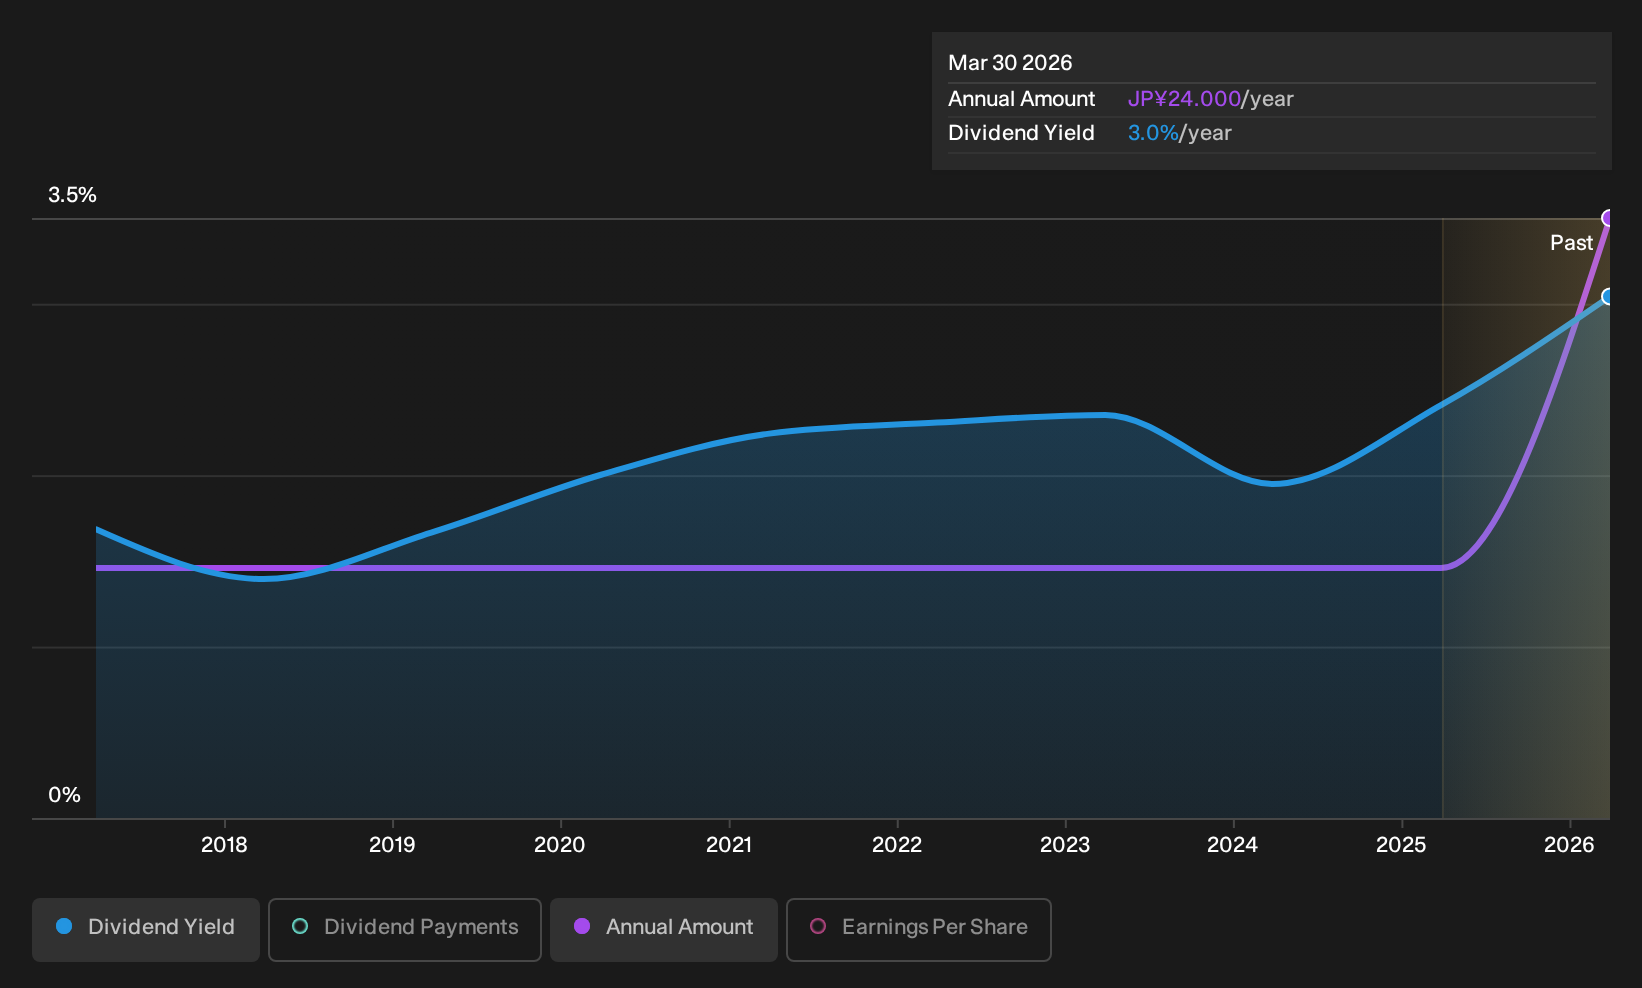
Task: Click the 3.0% dividend yield value
Action: click(1153, 133)
